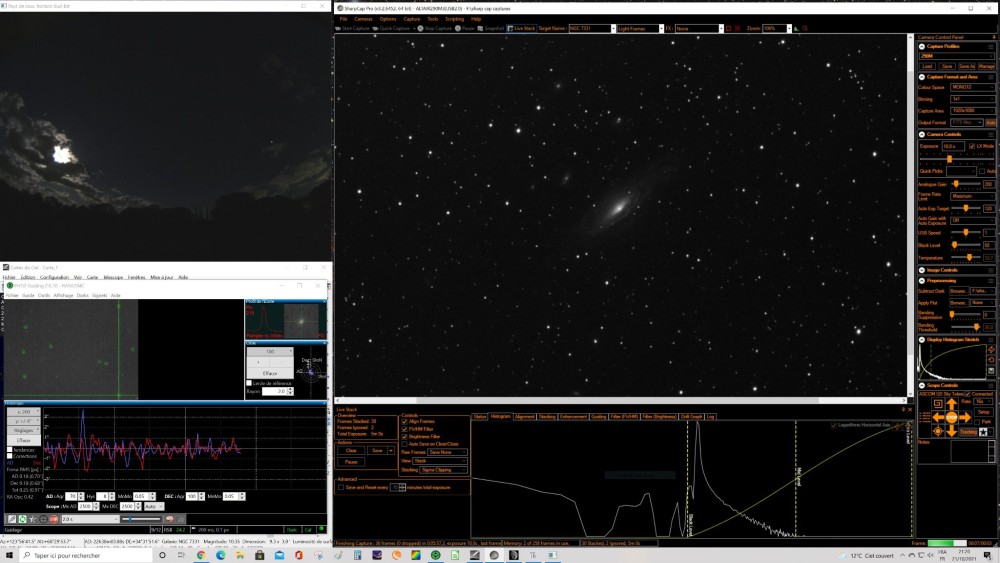1000x563 pixels.
Task: Click PHD2 connect equipment icon
Action: click(x=12, y=519)
